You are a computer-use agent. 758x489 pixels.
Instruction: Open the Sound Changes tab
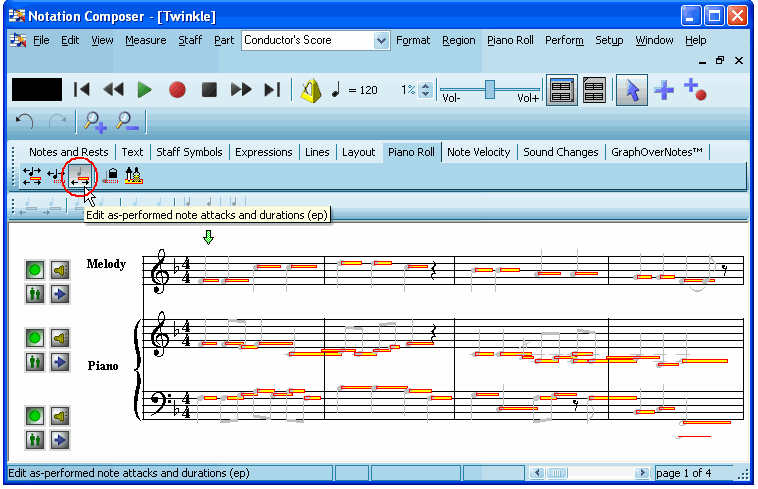pyautogui.click(x=561, y=152)
